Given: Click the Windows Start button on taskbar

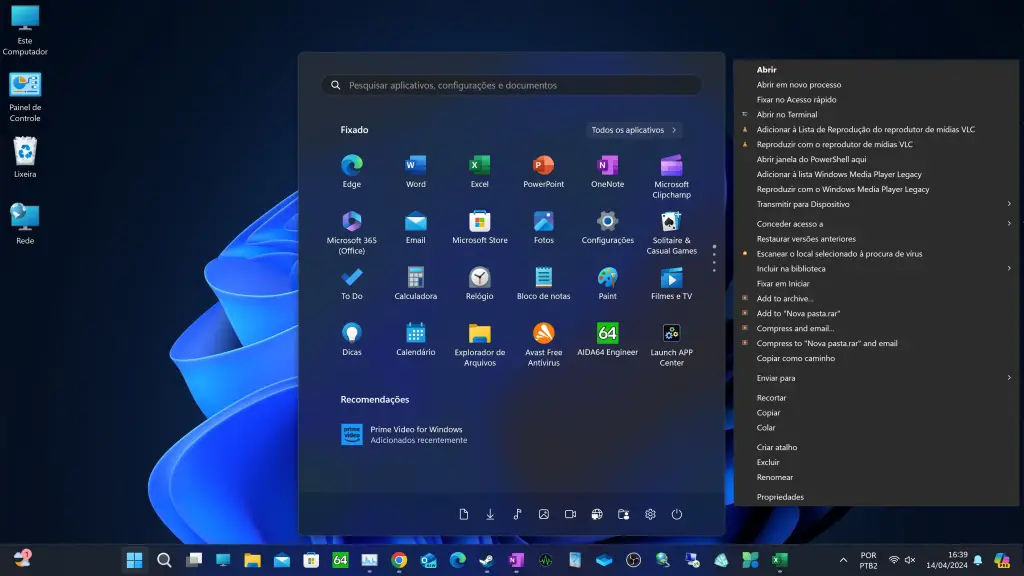Looking at the screenshot, I should (135, 560).
